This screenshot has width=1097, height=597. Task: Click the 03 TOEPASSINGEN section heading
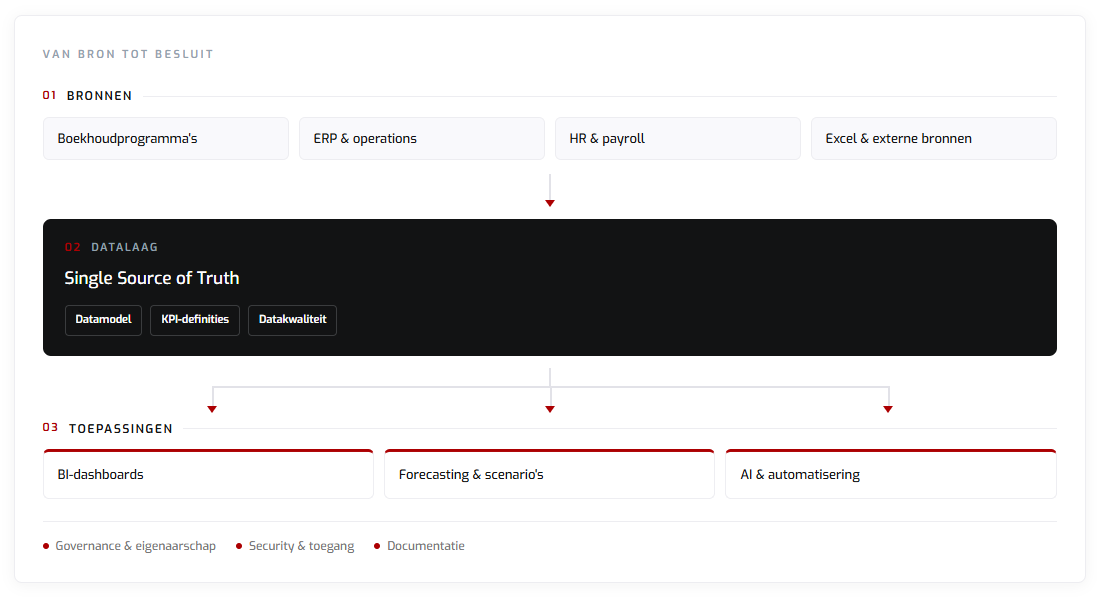[108, 428]
